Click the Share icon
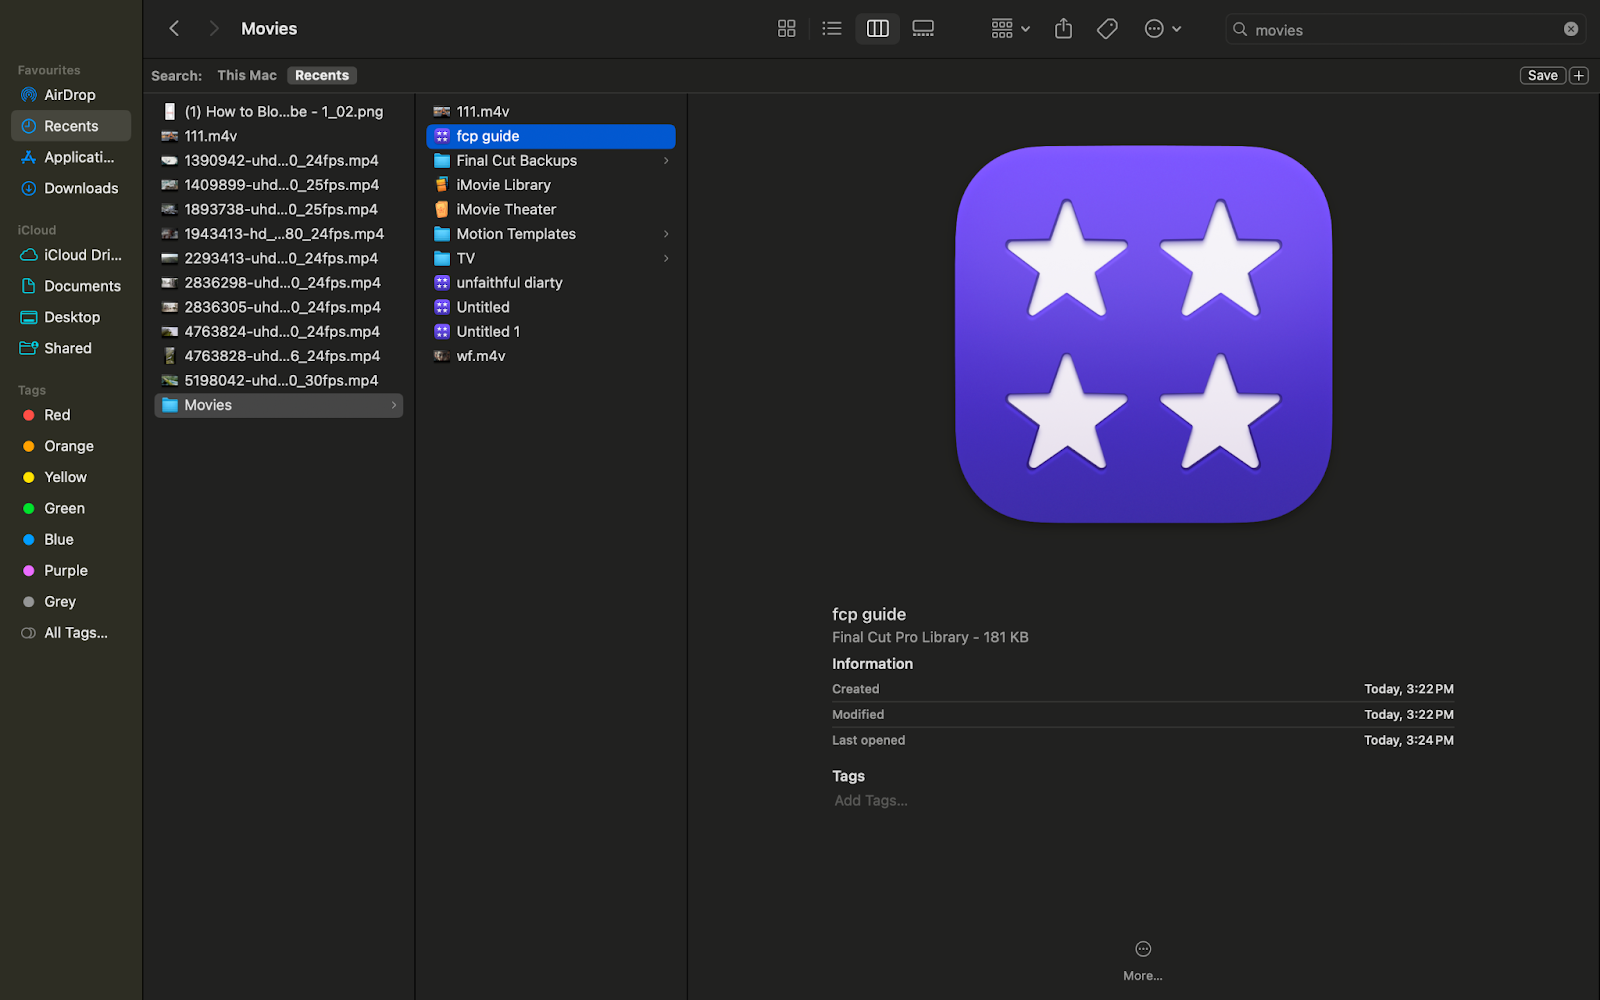Screen dimensions: 1600x1000 tap(1063, 29)
